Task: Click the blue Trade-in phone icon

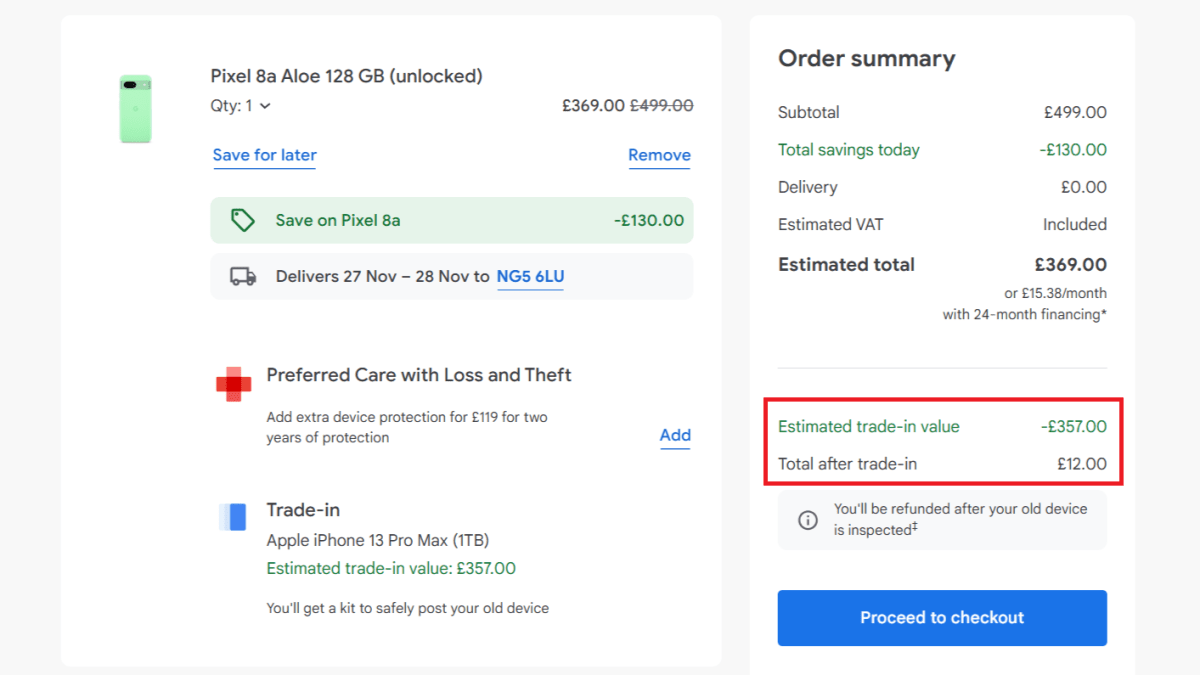Action: (232, 517)
